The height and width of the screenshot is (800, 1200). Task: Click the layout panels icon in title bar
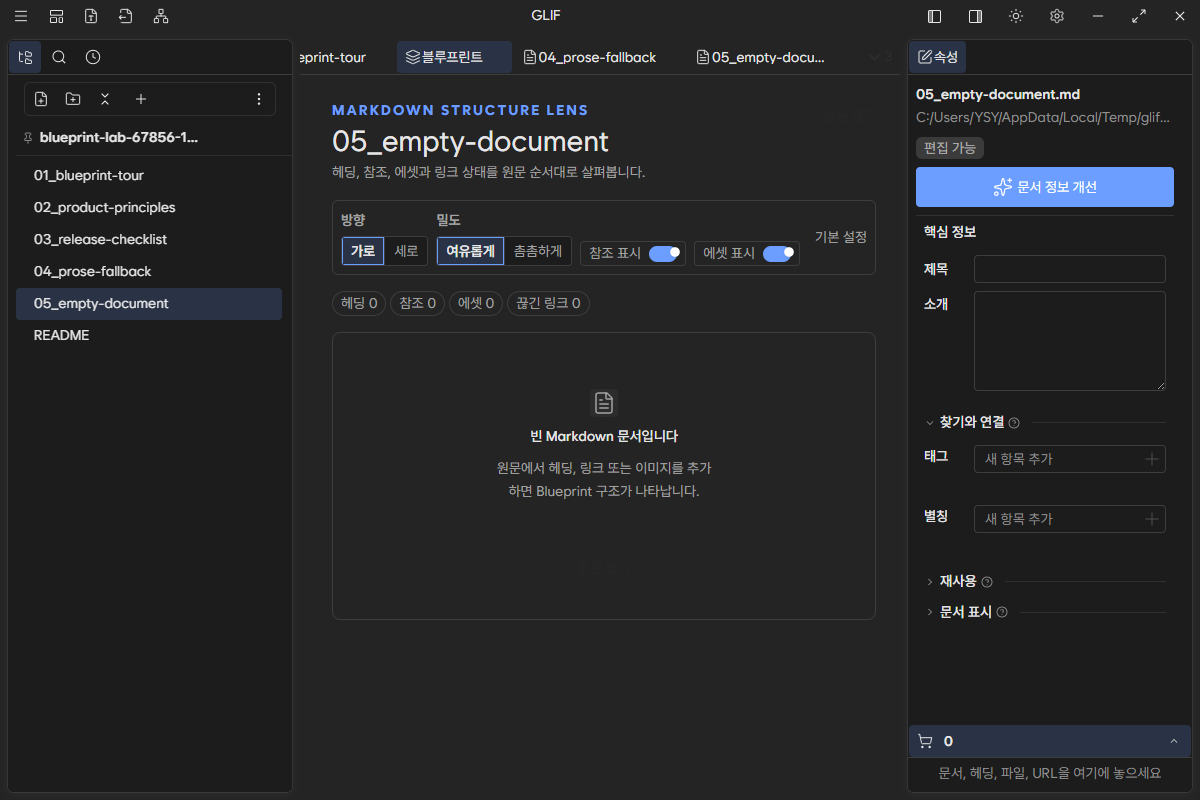(x=56, y=16)
